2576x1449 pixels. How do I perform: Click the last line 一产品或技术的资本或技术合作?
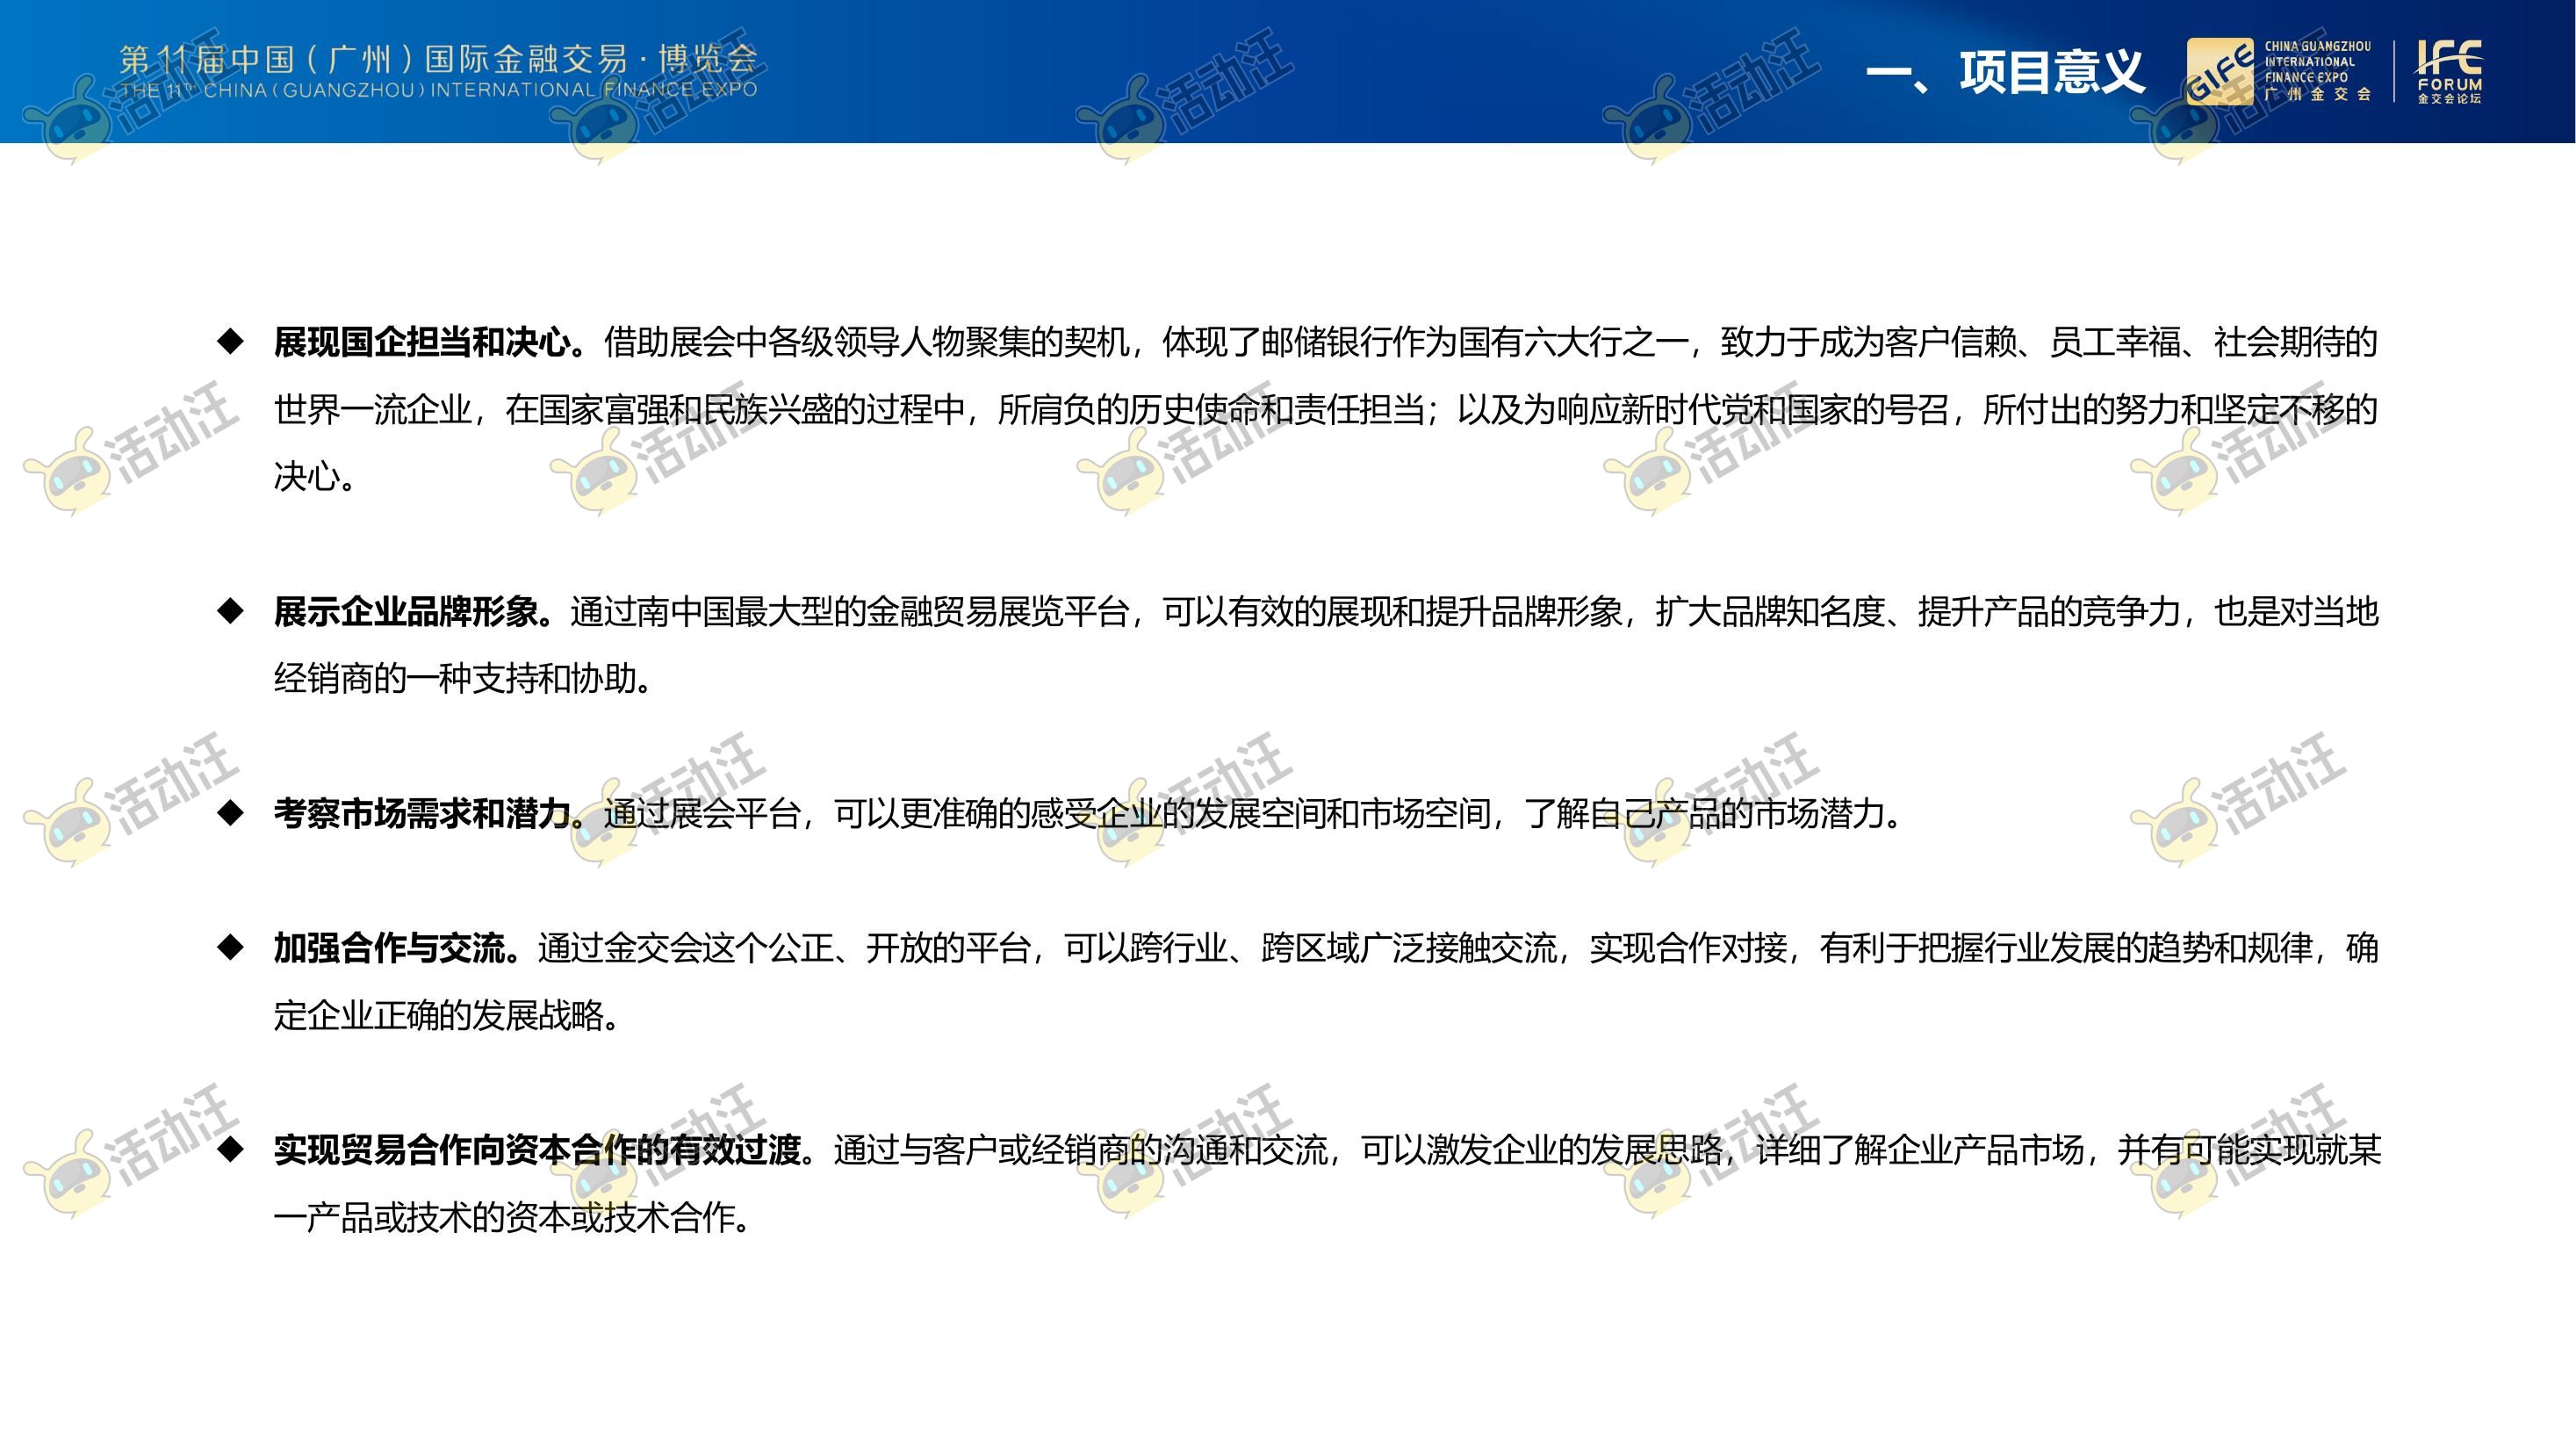tap(512, 1218)
